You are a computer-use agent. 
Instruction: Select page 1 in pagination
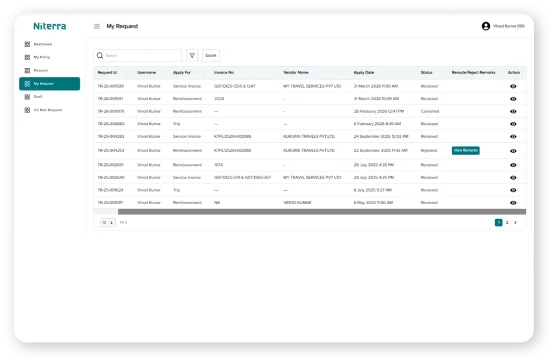499,222
